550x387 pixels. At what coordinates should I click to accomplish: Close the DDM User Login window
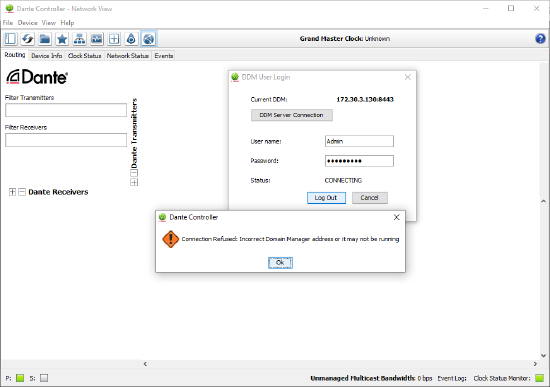pos(408,77)
